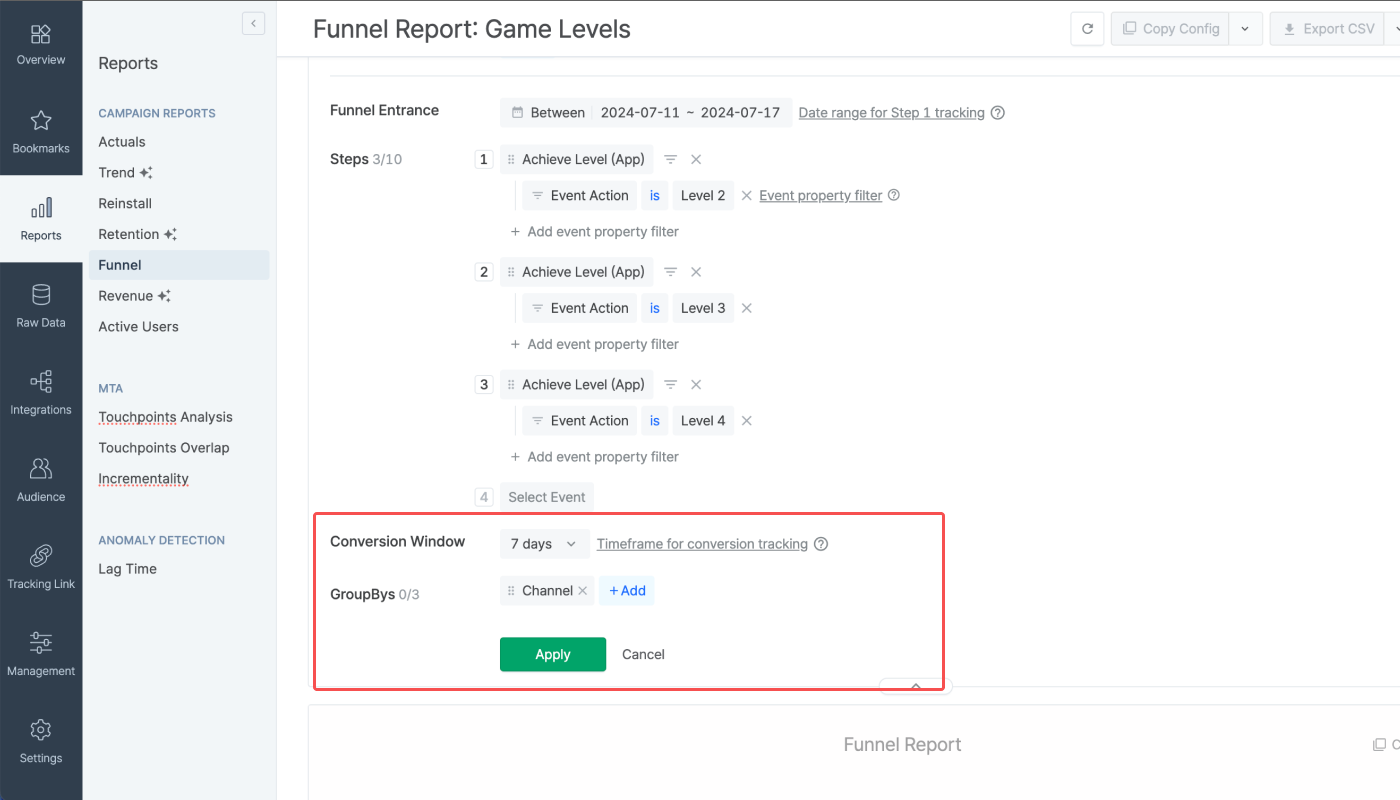Open the Lag Time report
The width and height of the screenshot is (1400, 800).
127,569
